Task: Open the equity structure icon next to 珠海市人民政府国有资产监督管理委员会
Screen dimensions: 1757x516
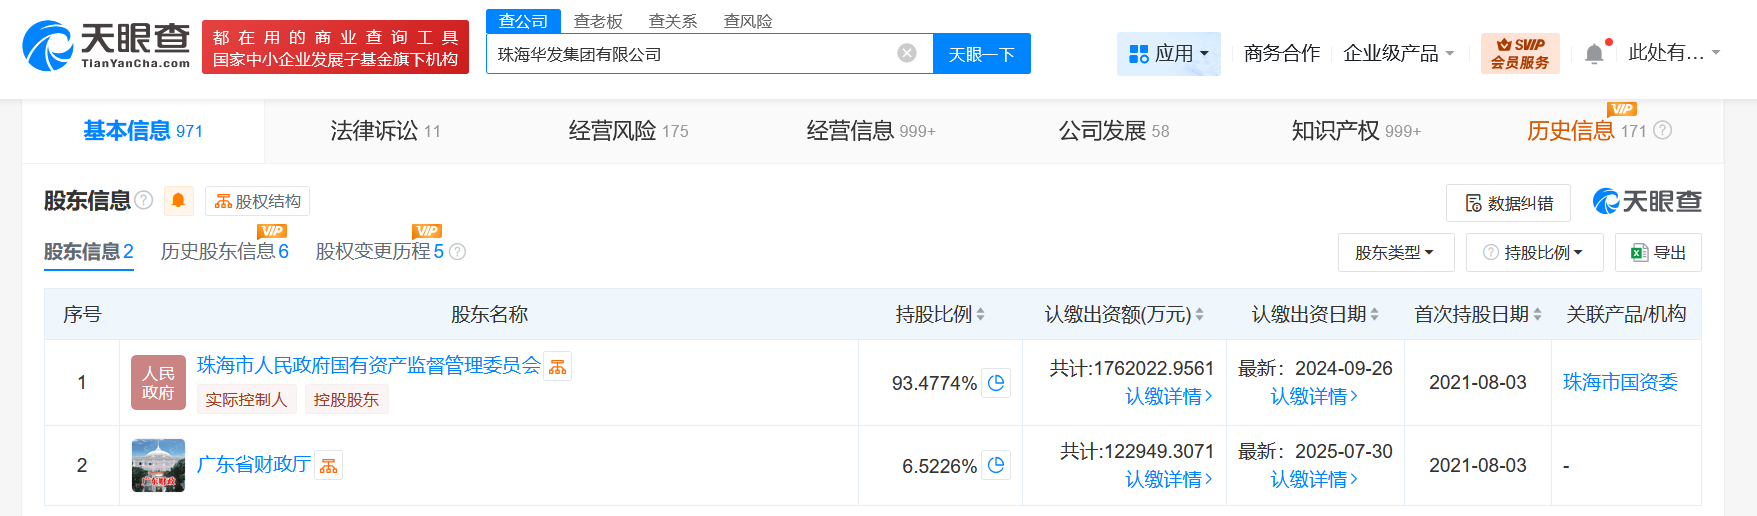Action: click(558, 367)
